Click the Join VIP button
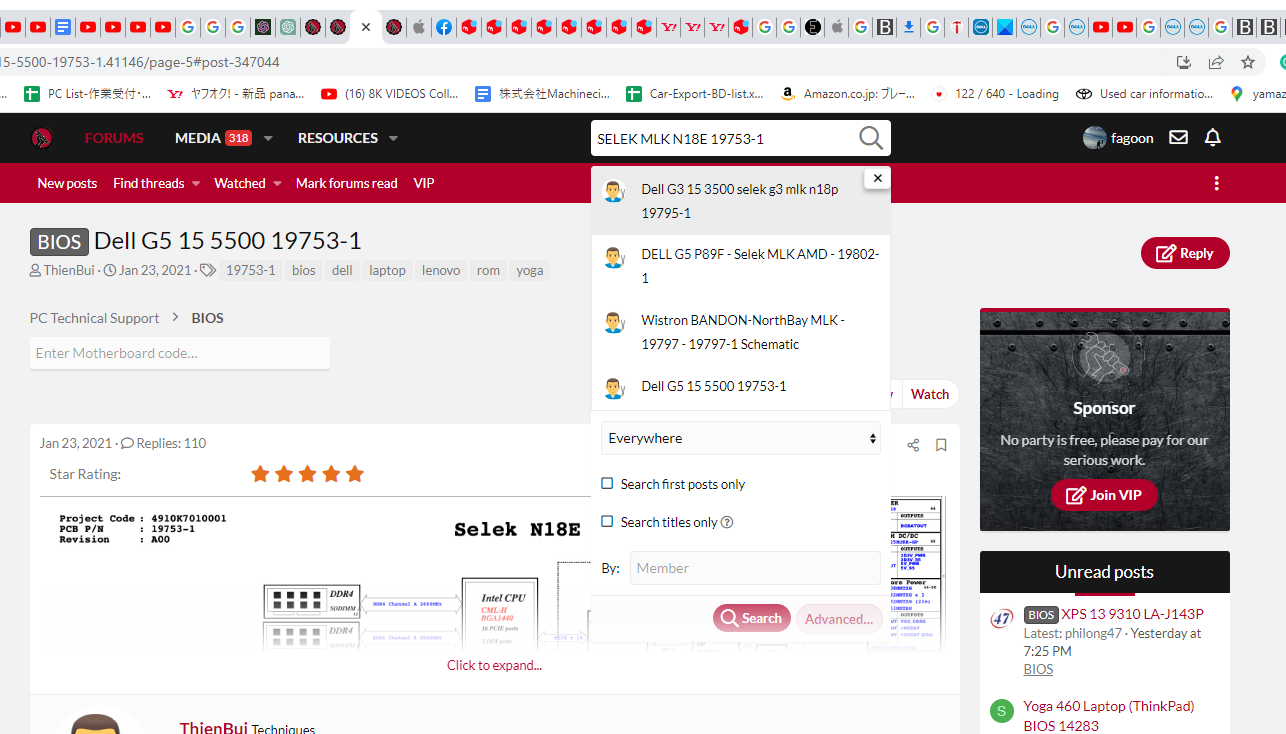The width and height of the screenshot is (1286, 734). click(x=1104, y=495)
